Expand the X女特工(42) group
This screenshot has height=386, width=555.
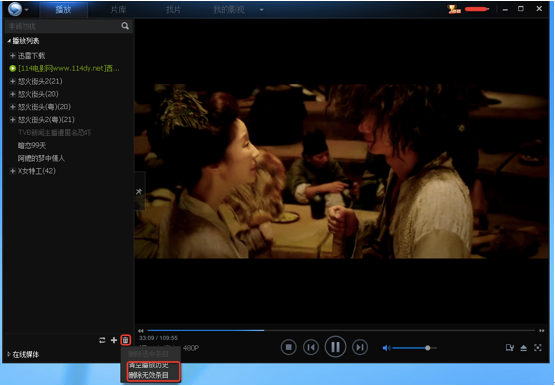pyautogui.click(x=12, y=171)
